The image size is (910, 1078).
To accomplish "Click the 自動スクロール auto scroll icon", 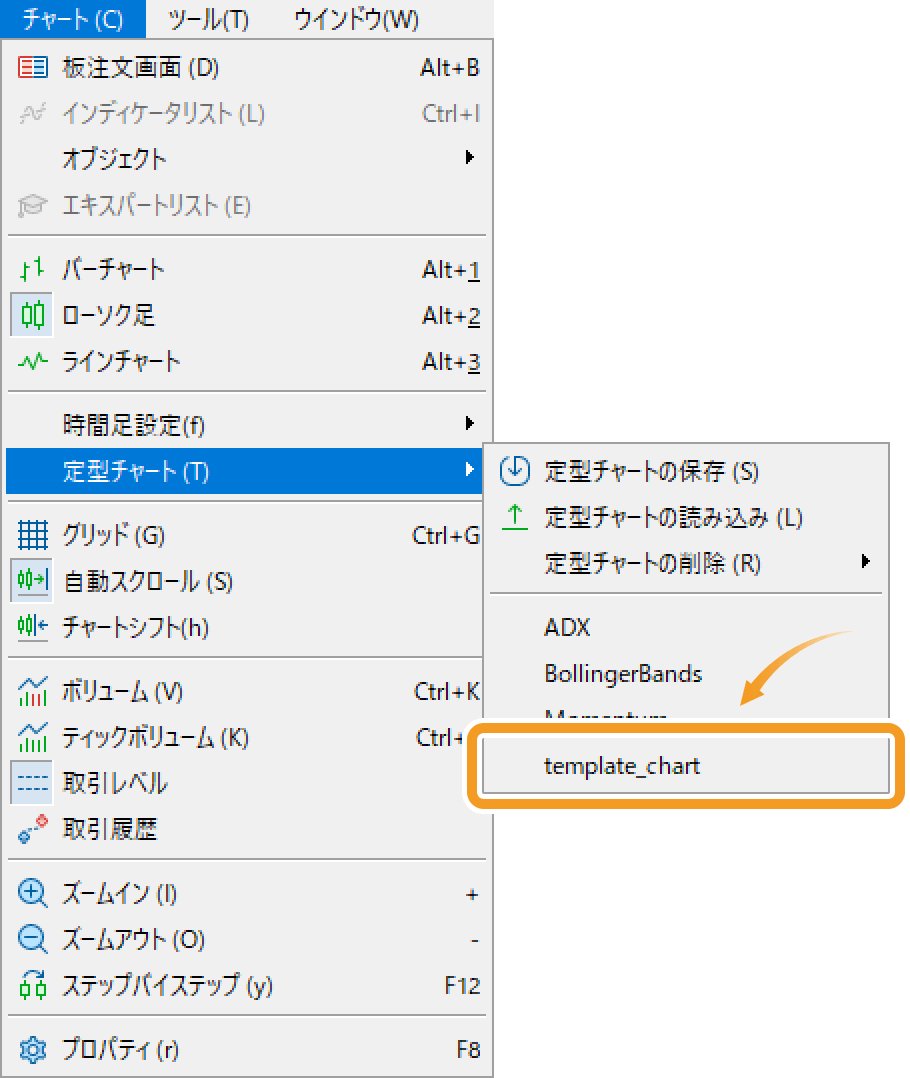I will tap(32, 580).
